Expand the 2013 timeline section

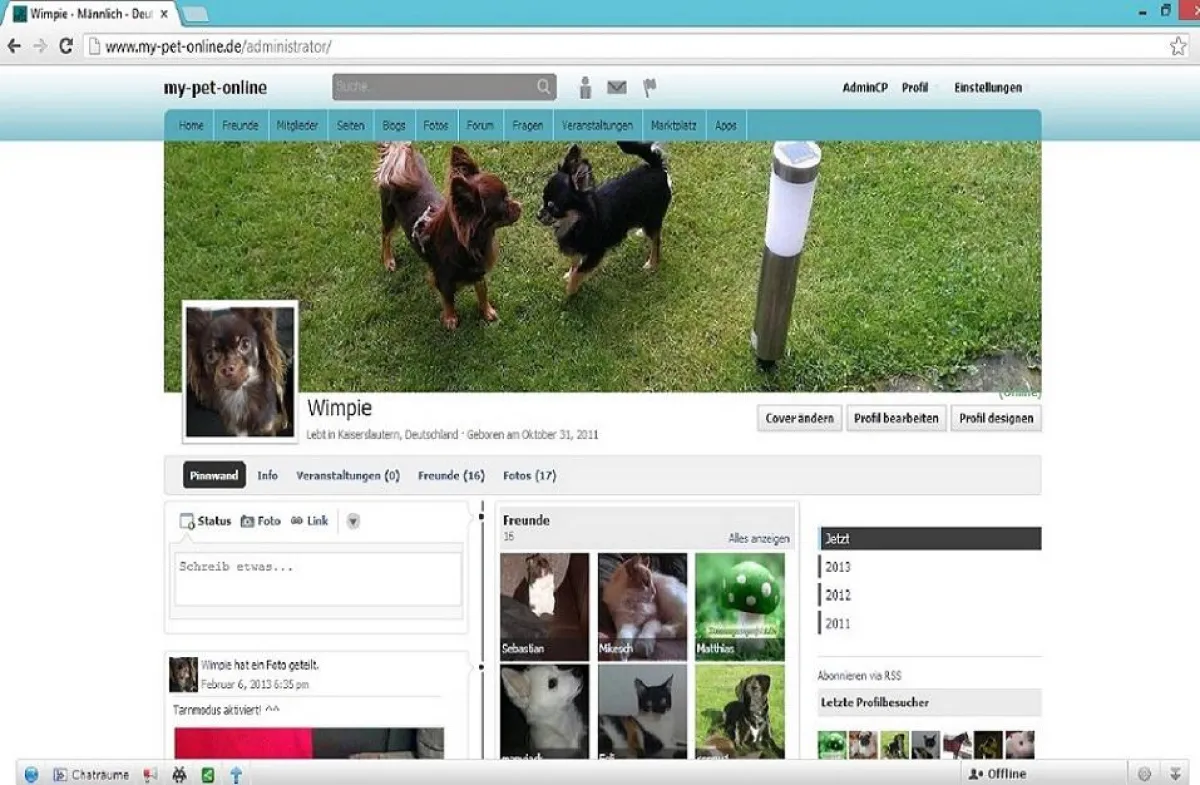pyautogui.click(x=837, y=566)
